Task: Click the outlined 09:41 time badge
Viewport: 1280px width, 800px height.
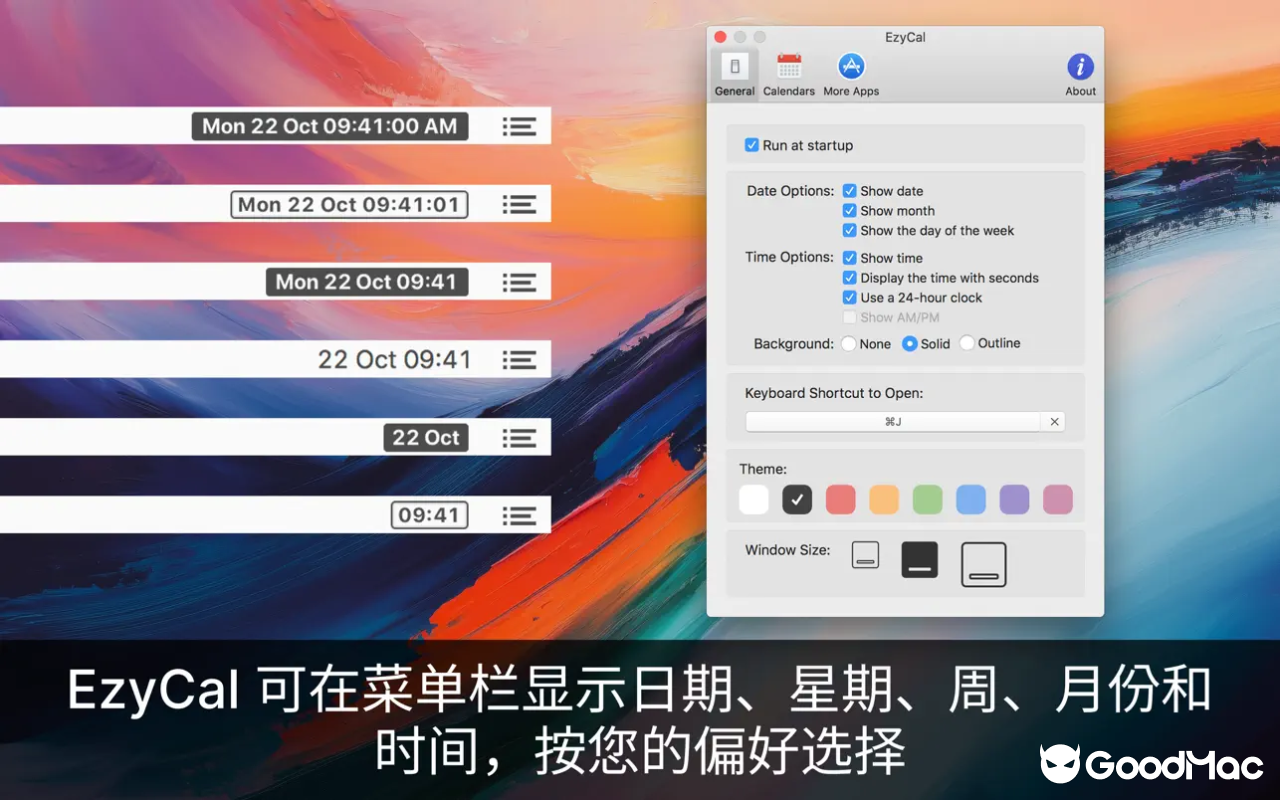Action: pos(429,516)
